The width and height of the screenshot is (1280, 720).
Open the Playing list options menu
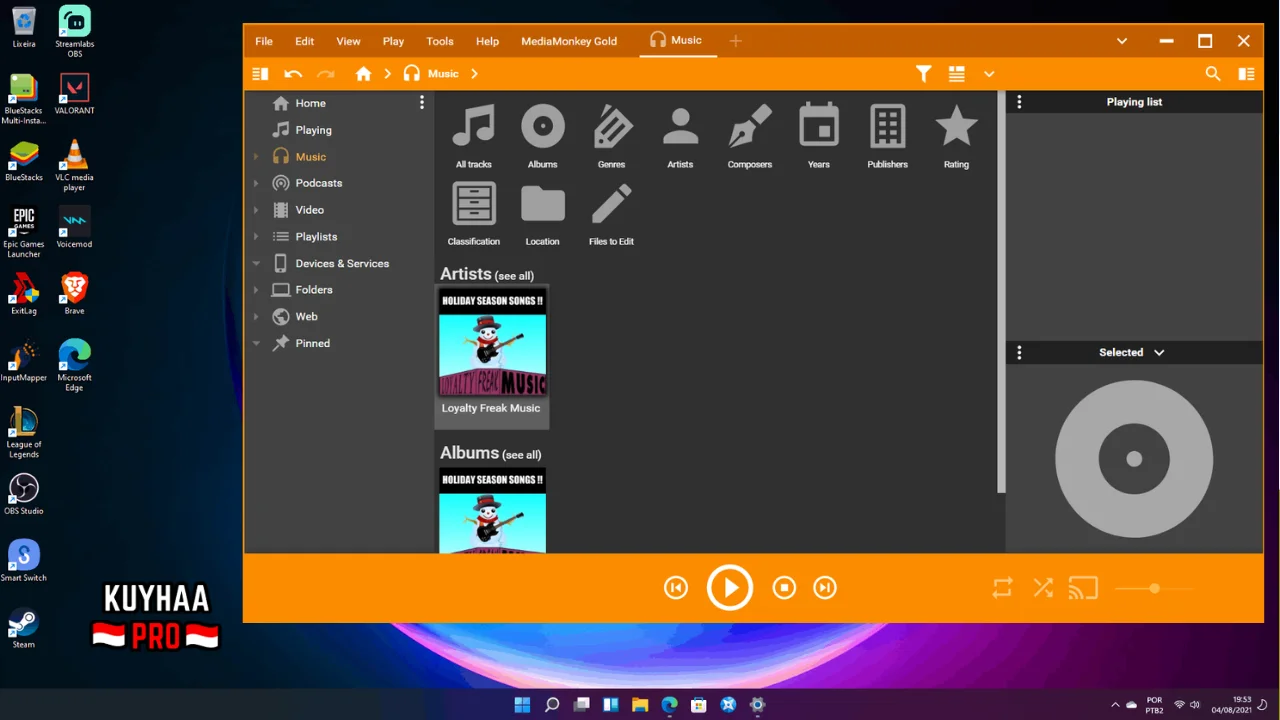[1019, 102]
